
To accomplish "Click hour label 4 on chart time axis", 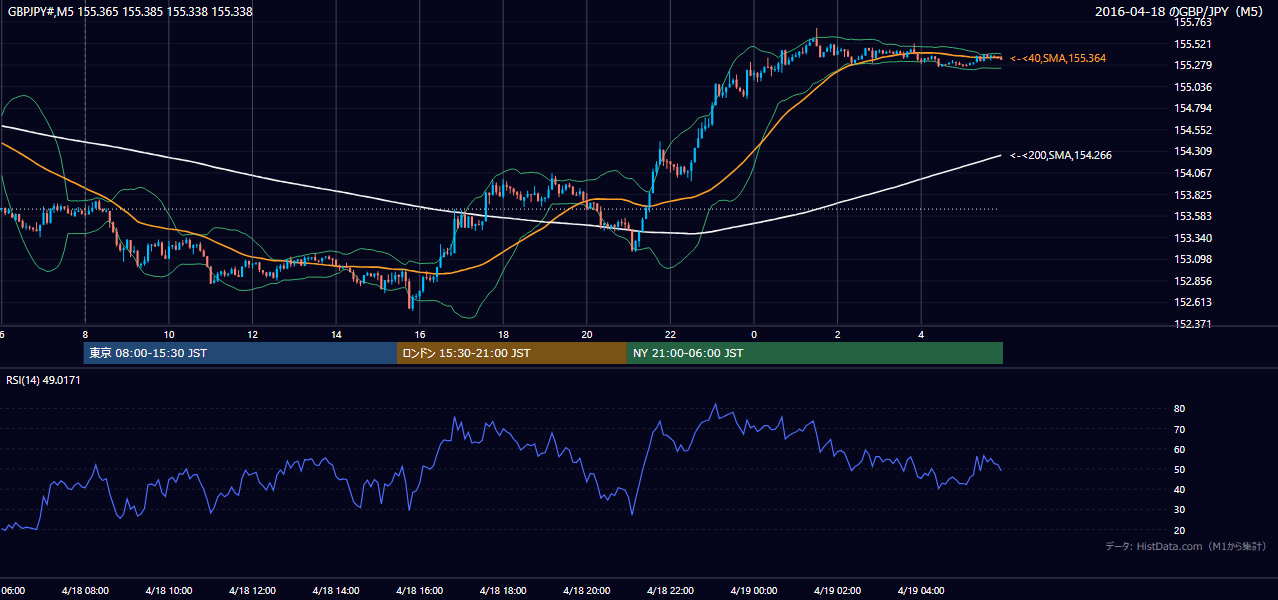I will click(x=921, y=334).
